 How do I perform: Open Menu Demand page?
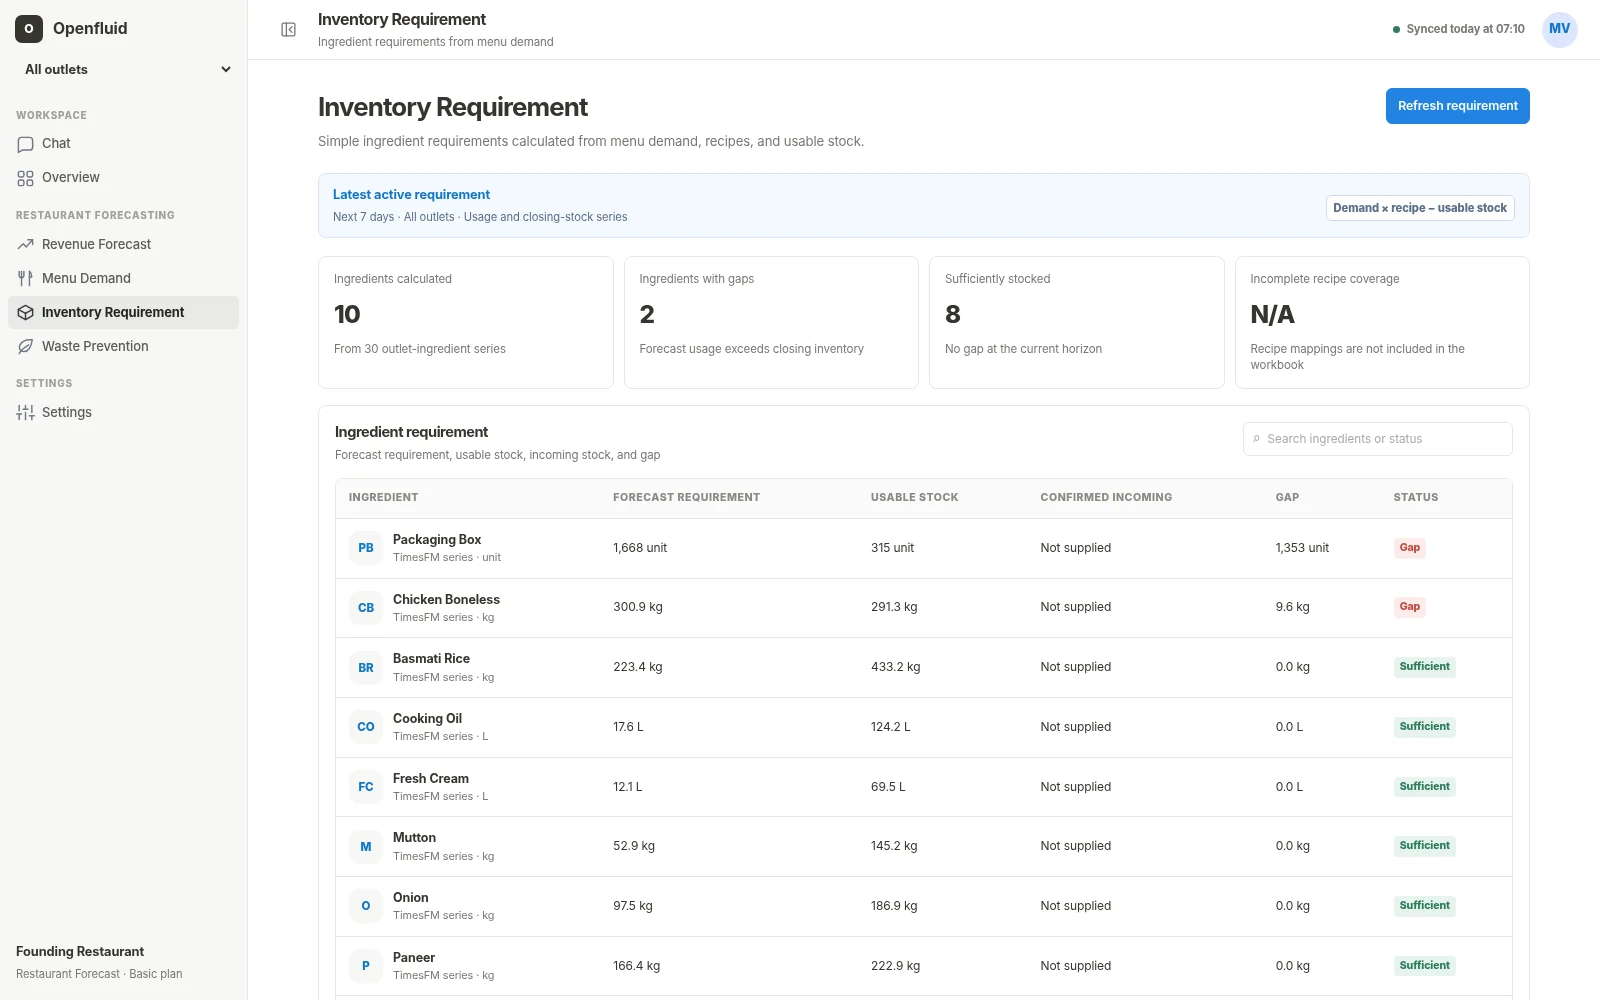coord(124,279)
